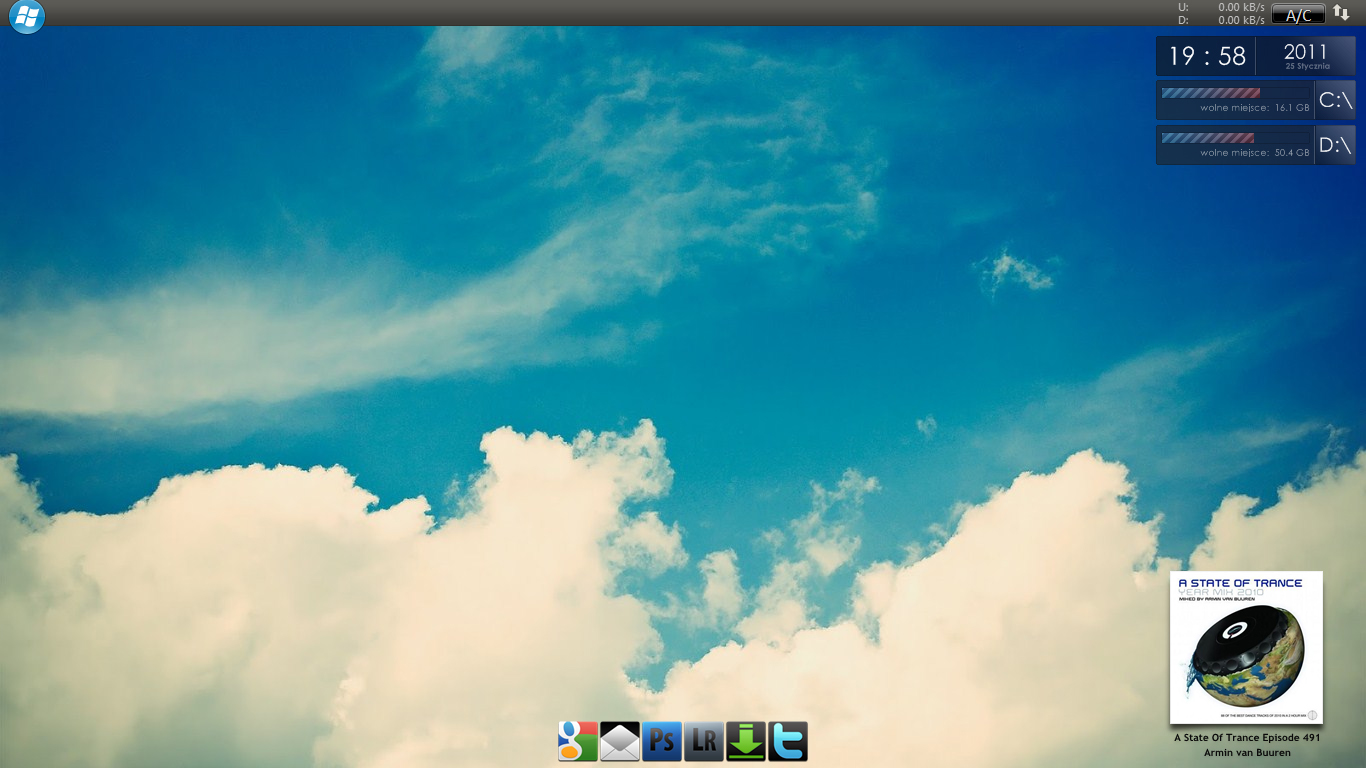Viewport: 1366px width, 768px height.
Task: Open the mail envelope dock icon
Action: coord(620,741)
